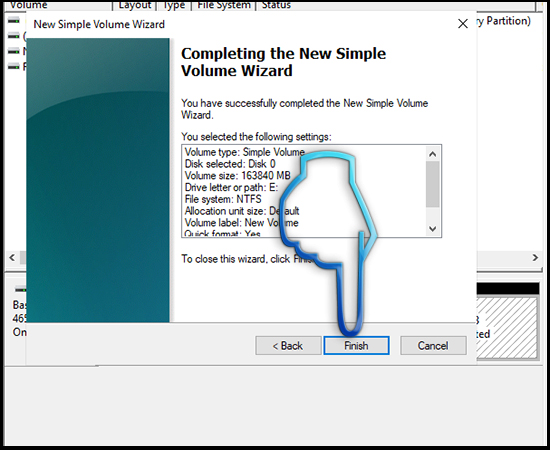Screen dimensions: 550x450
Task: Click right arrow of Disk Management horizontal scrollbar
Action: click(x=535, y=257)
